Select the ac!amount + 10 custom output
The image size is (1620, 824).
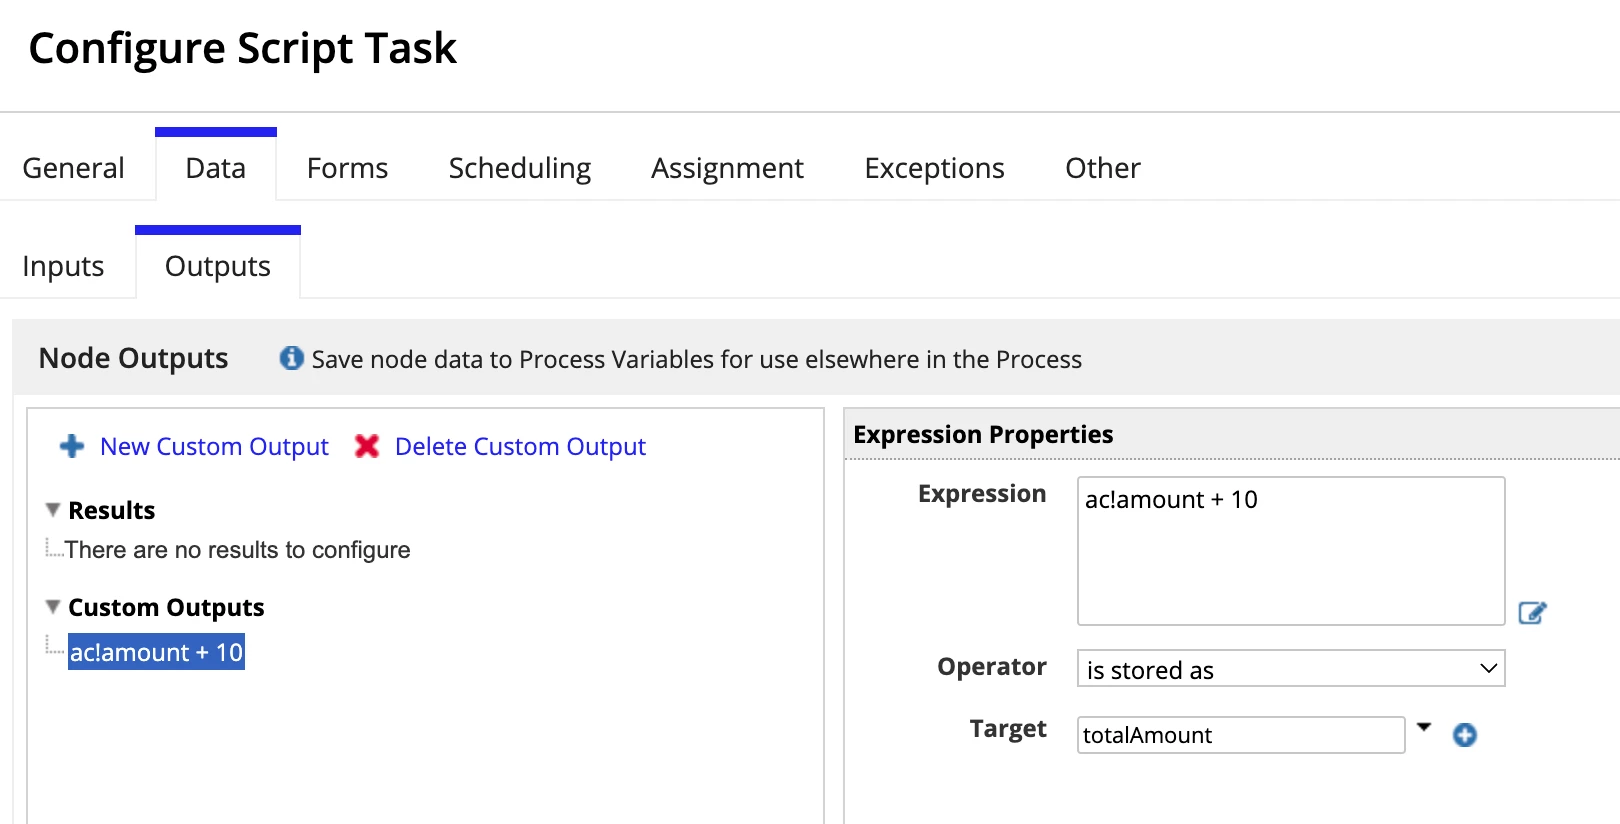(x=156, y=652)
